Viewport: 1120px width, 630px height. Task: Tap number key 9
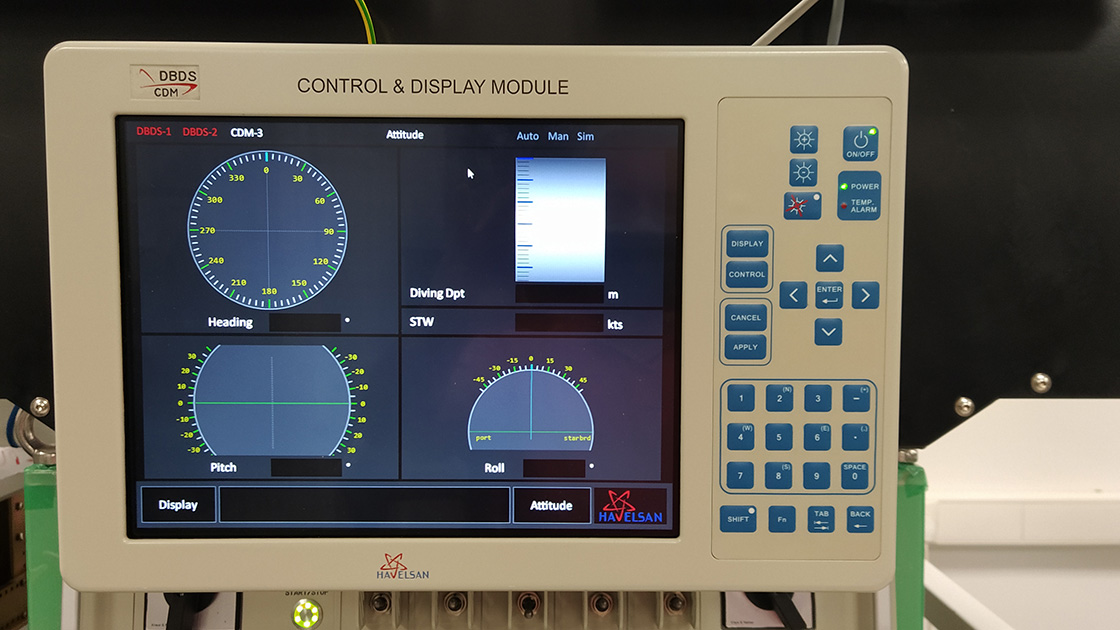click(x=816, y=475)
